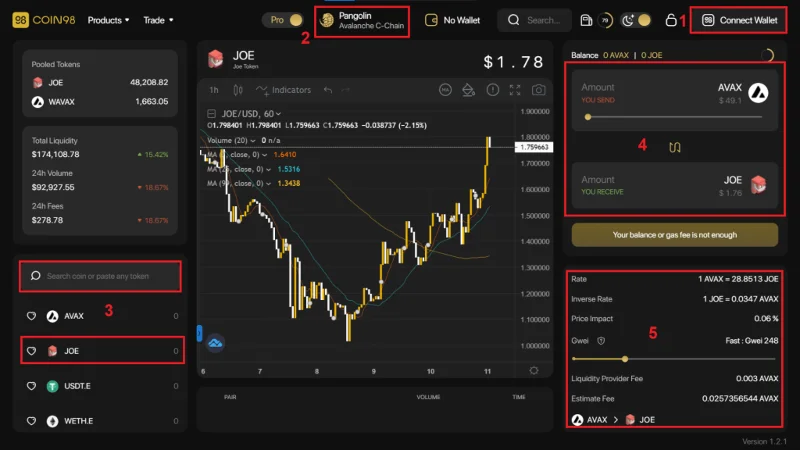This screenshot has height=450, width=800.
Task: Favorite the JOE token heart
Action: point(31,351)
